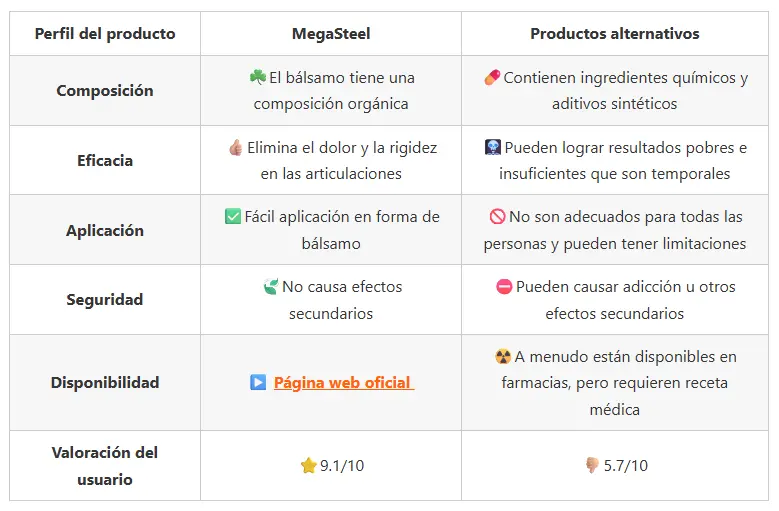Click the radioactive icon beside 'A menudo están'
The image size is (779, 511).
coord(503,356)
